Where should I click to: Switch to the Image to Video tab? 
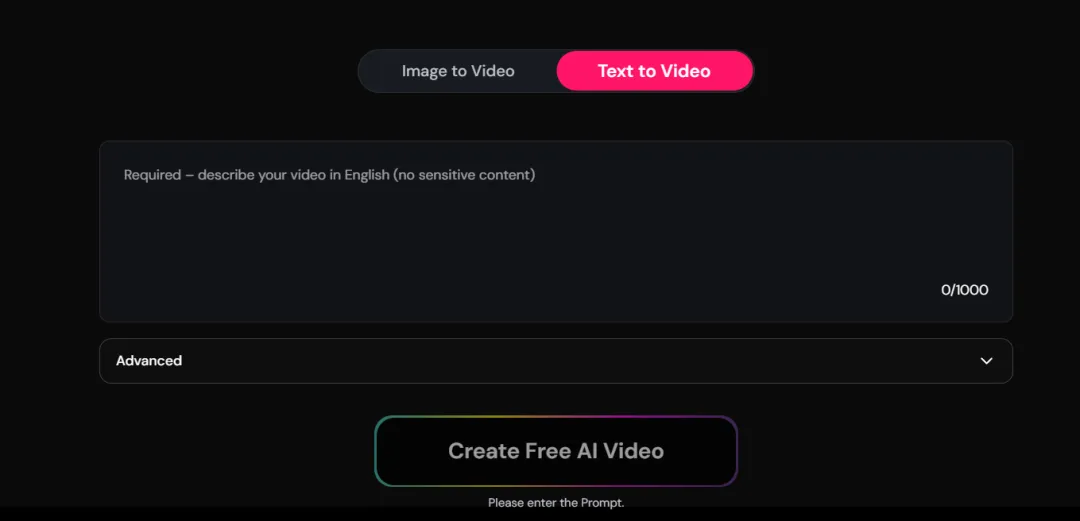click(x=458, y=71)
